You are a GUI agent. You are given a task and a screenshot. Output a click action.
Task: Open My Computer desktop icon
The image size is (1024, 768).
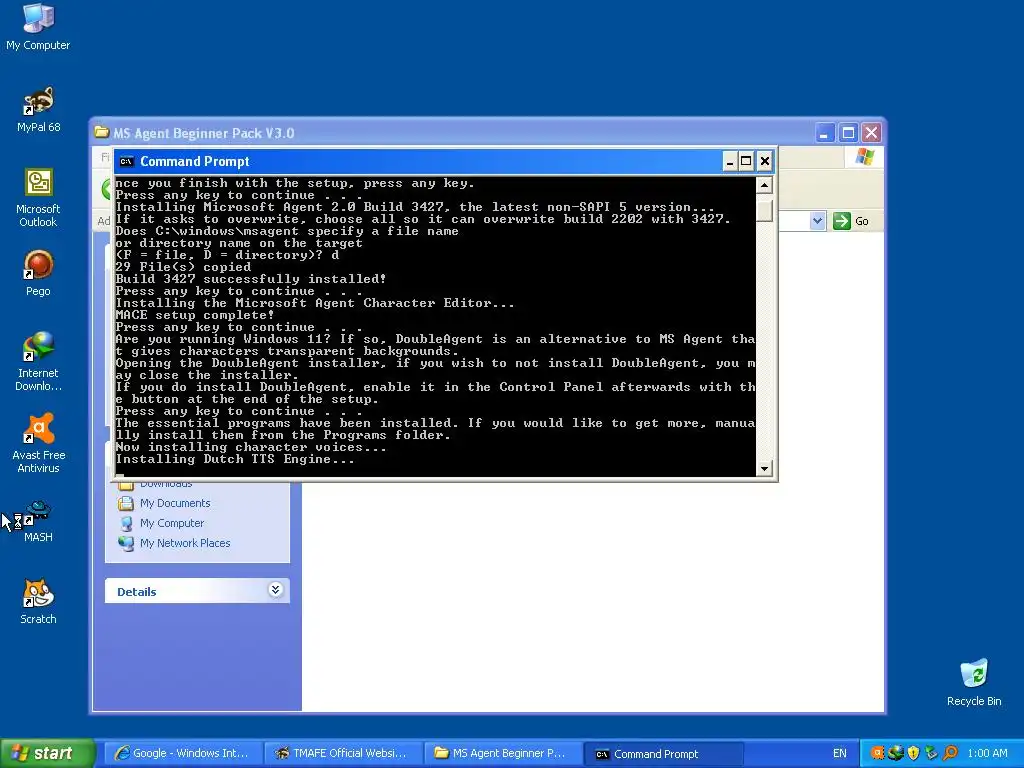(38, 27)
